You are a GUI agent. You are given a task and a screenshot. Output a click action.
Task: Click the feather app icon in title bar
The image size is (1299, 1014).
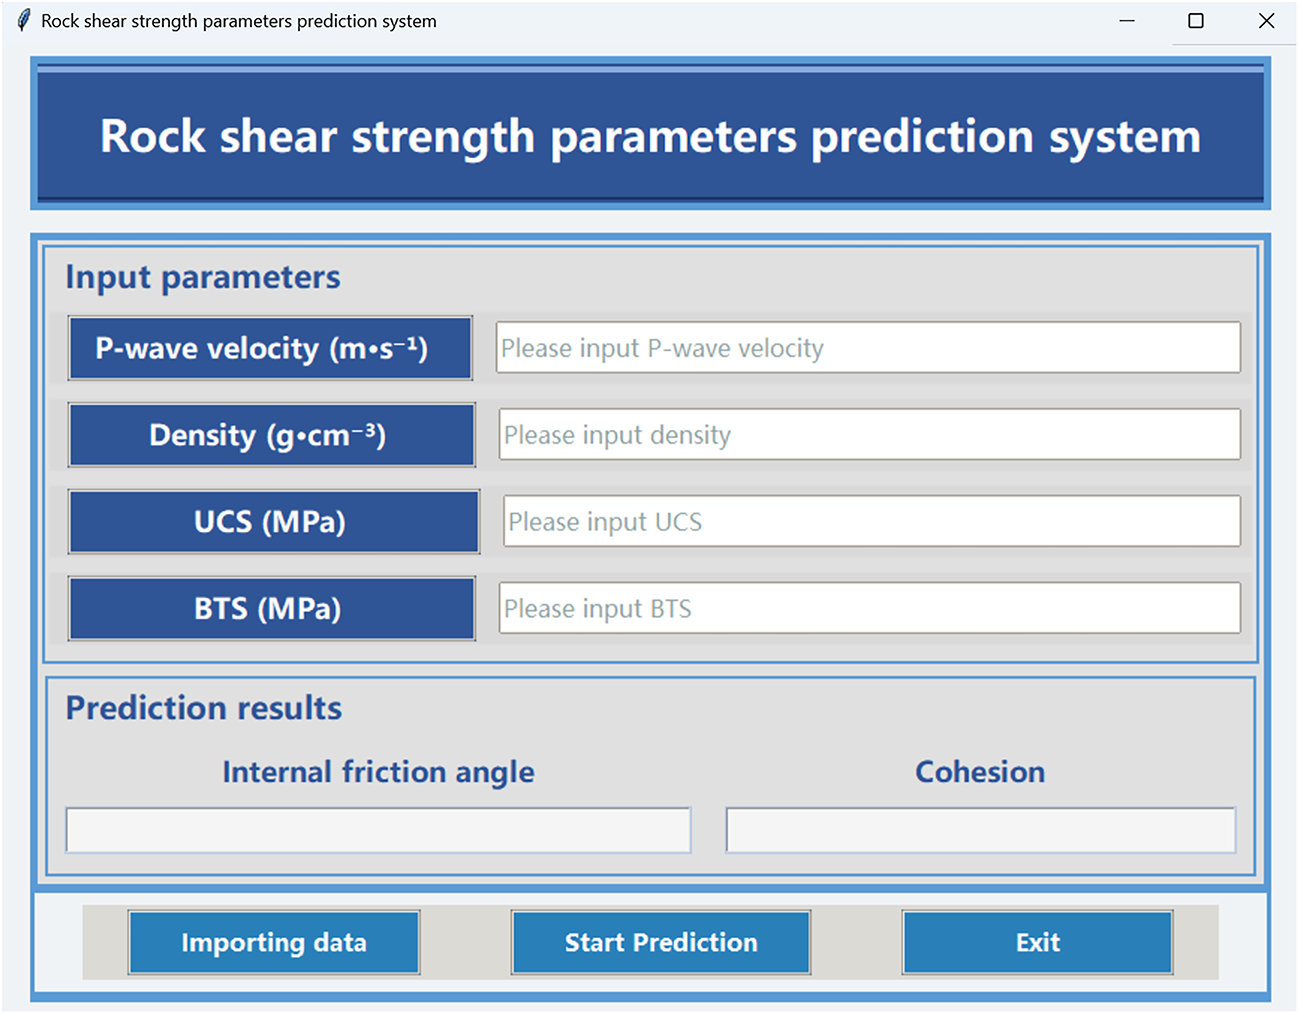click(x=24, y=21)
